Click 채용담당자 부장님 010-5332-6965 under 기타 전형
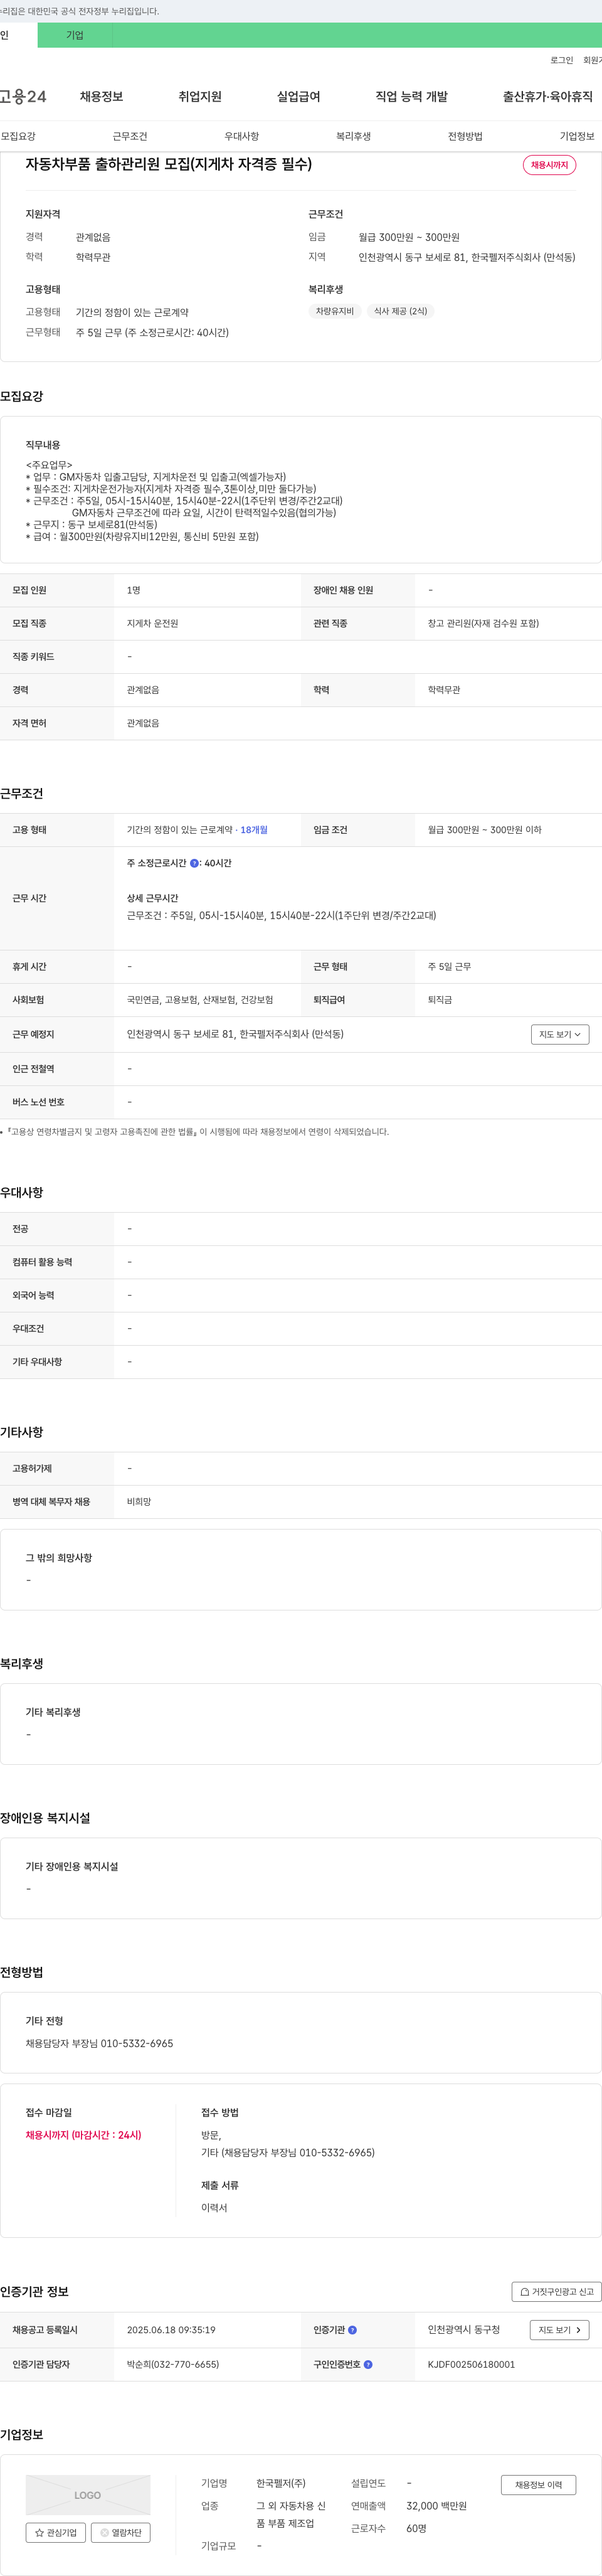The height and width of the screenshot is (2576, 602). point(99,2043)
